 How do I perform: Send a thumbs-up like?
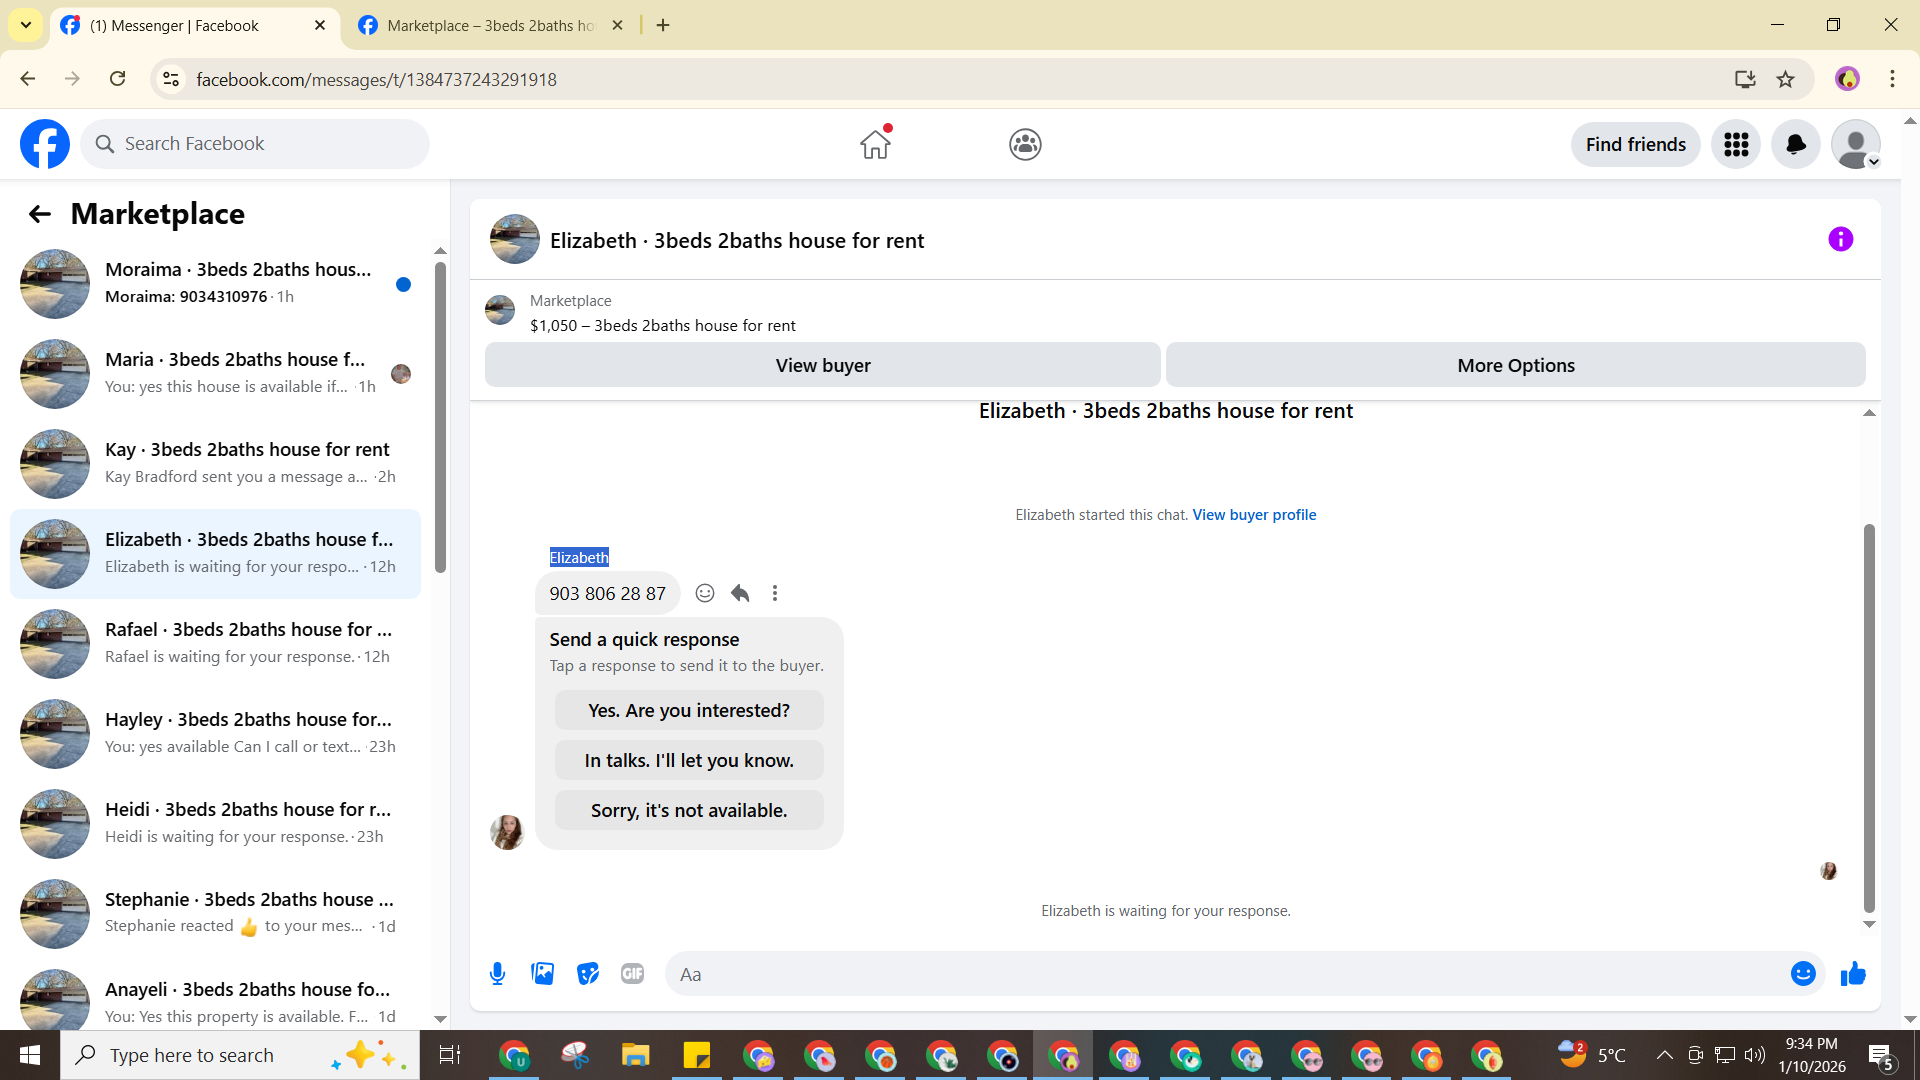pyautogui.click(x=1853, y=974)
